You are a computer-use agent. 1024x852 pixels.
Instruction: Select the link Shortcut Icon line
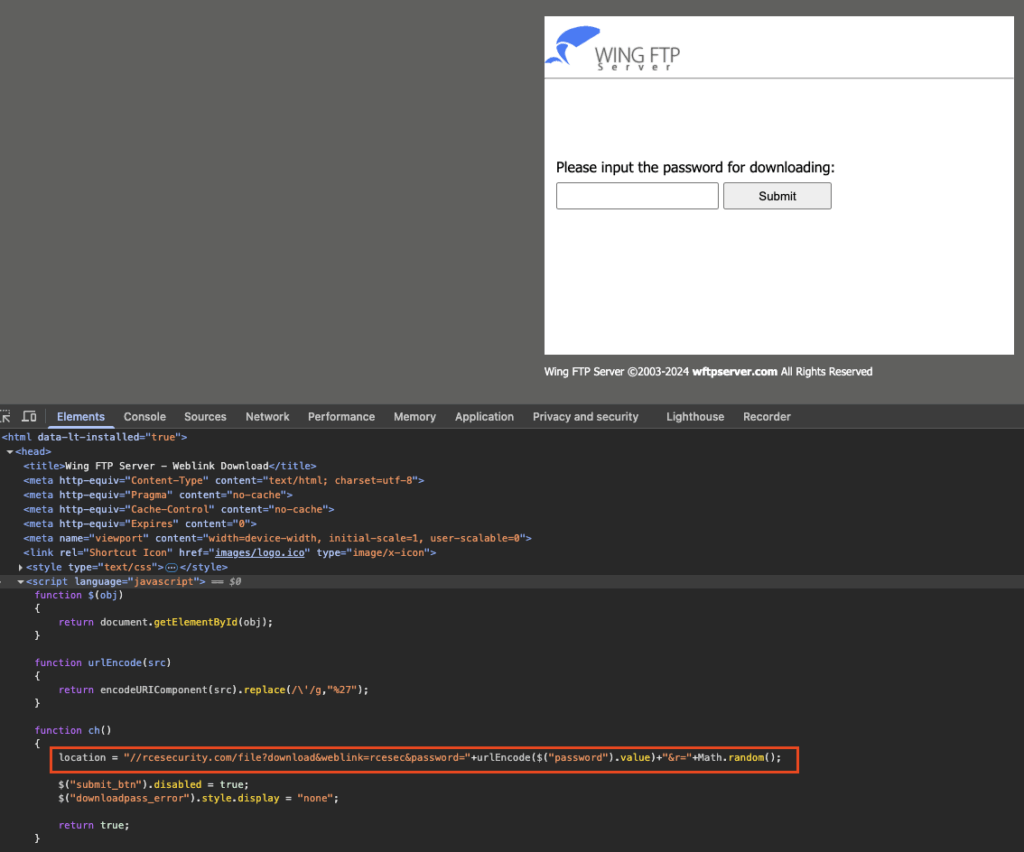(230, 552)
